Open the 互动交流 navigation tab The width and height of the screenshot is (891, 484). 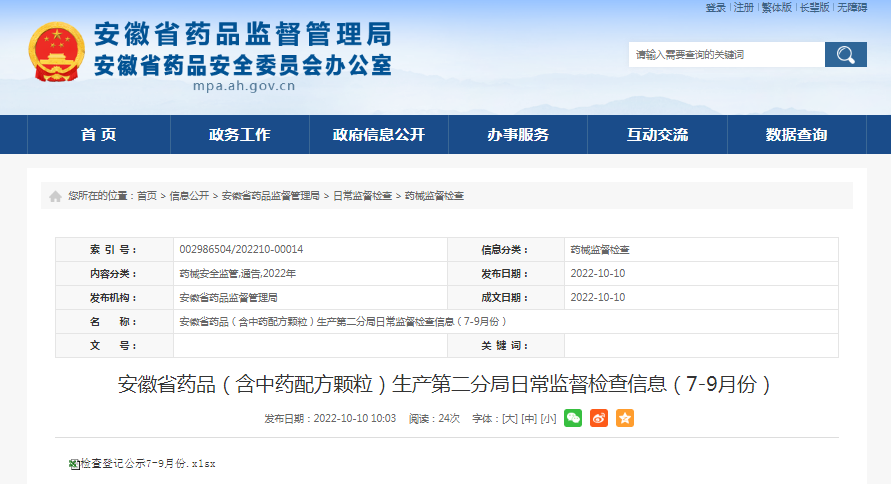coord(657,135)
